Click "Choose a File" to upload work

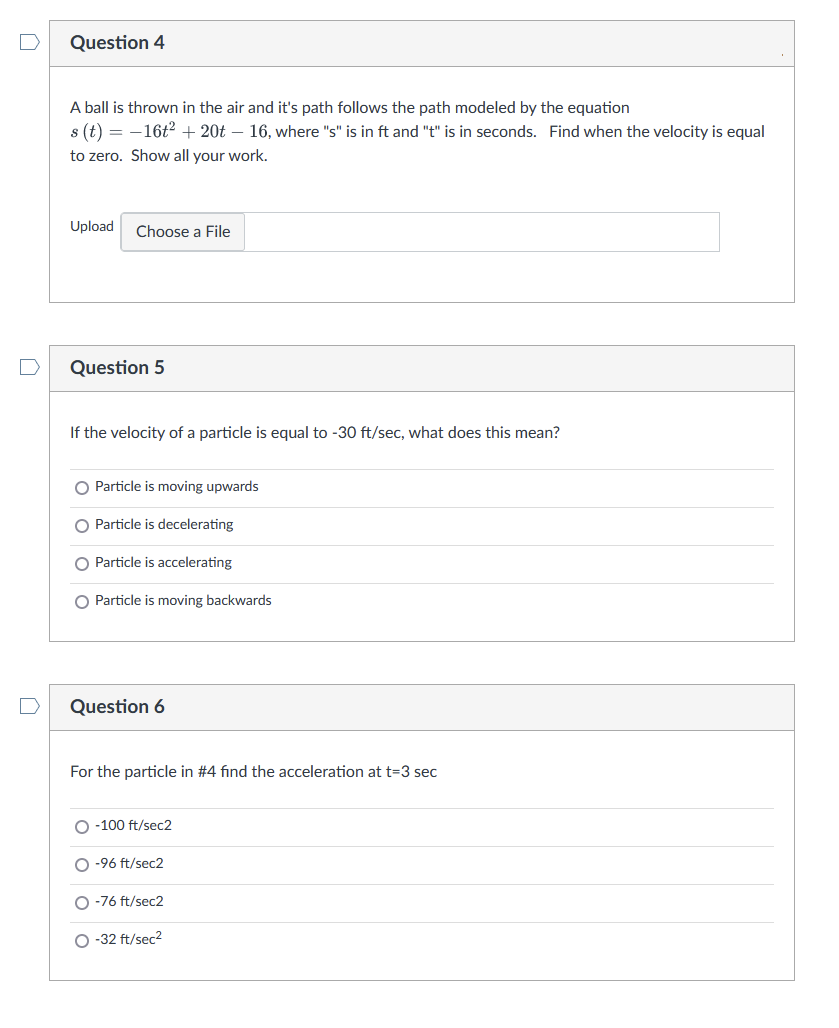click(182, 231)
